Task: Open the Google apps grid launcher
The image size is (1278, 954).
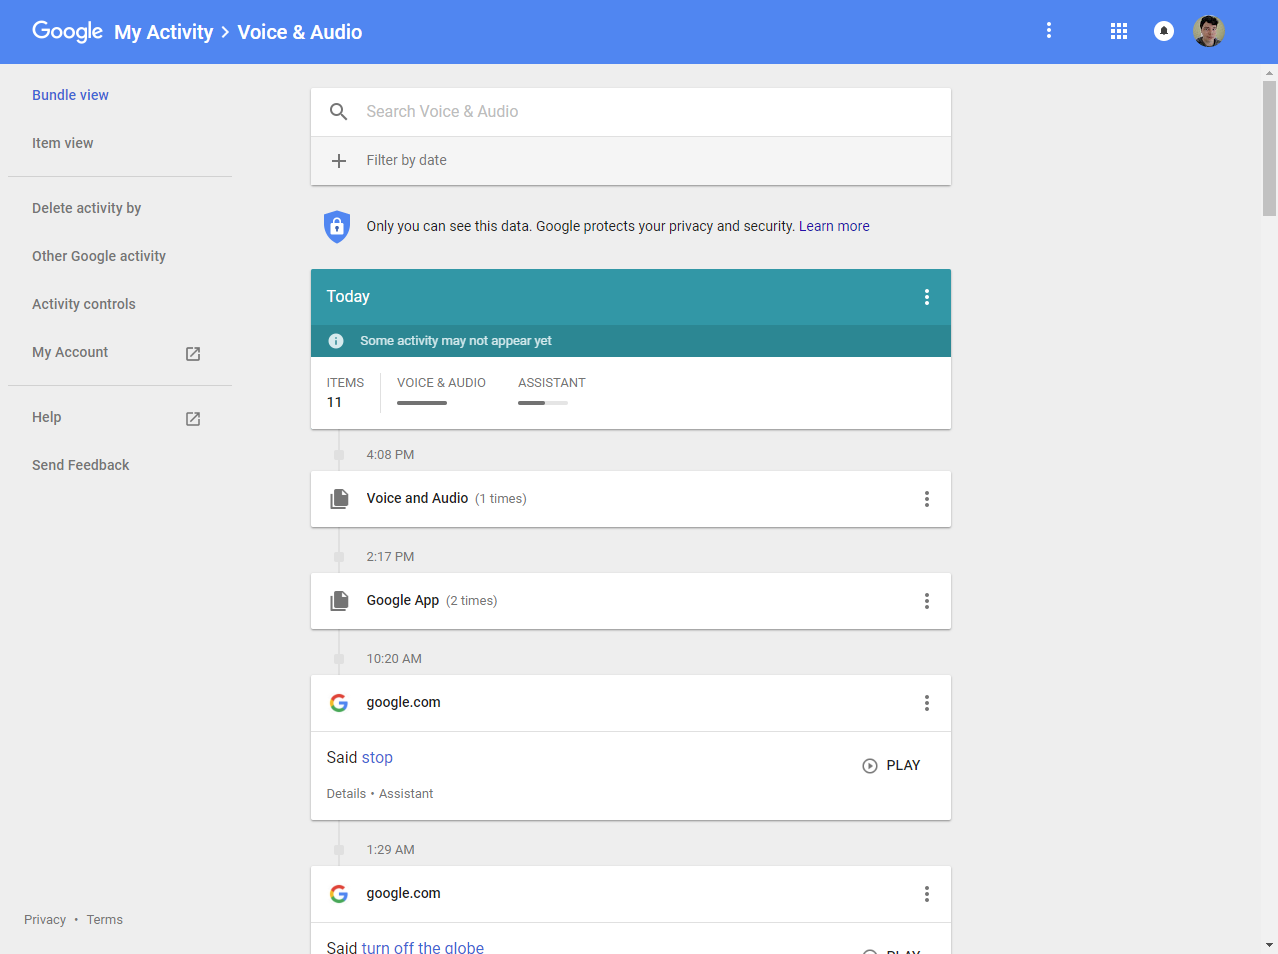Action: coord(1118,31)
